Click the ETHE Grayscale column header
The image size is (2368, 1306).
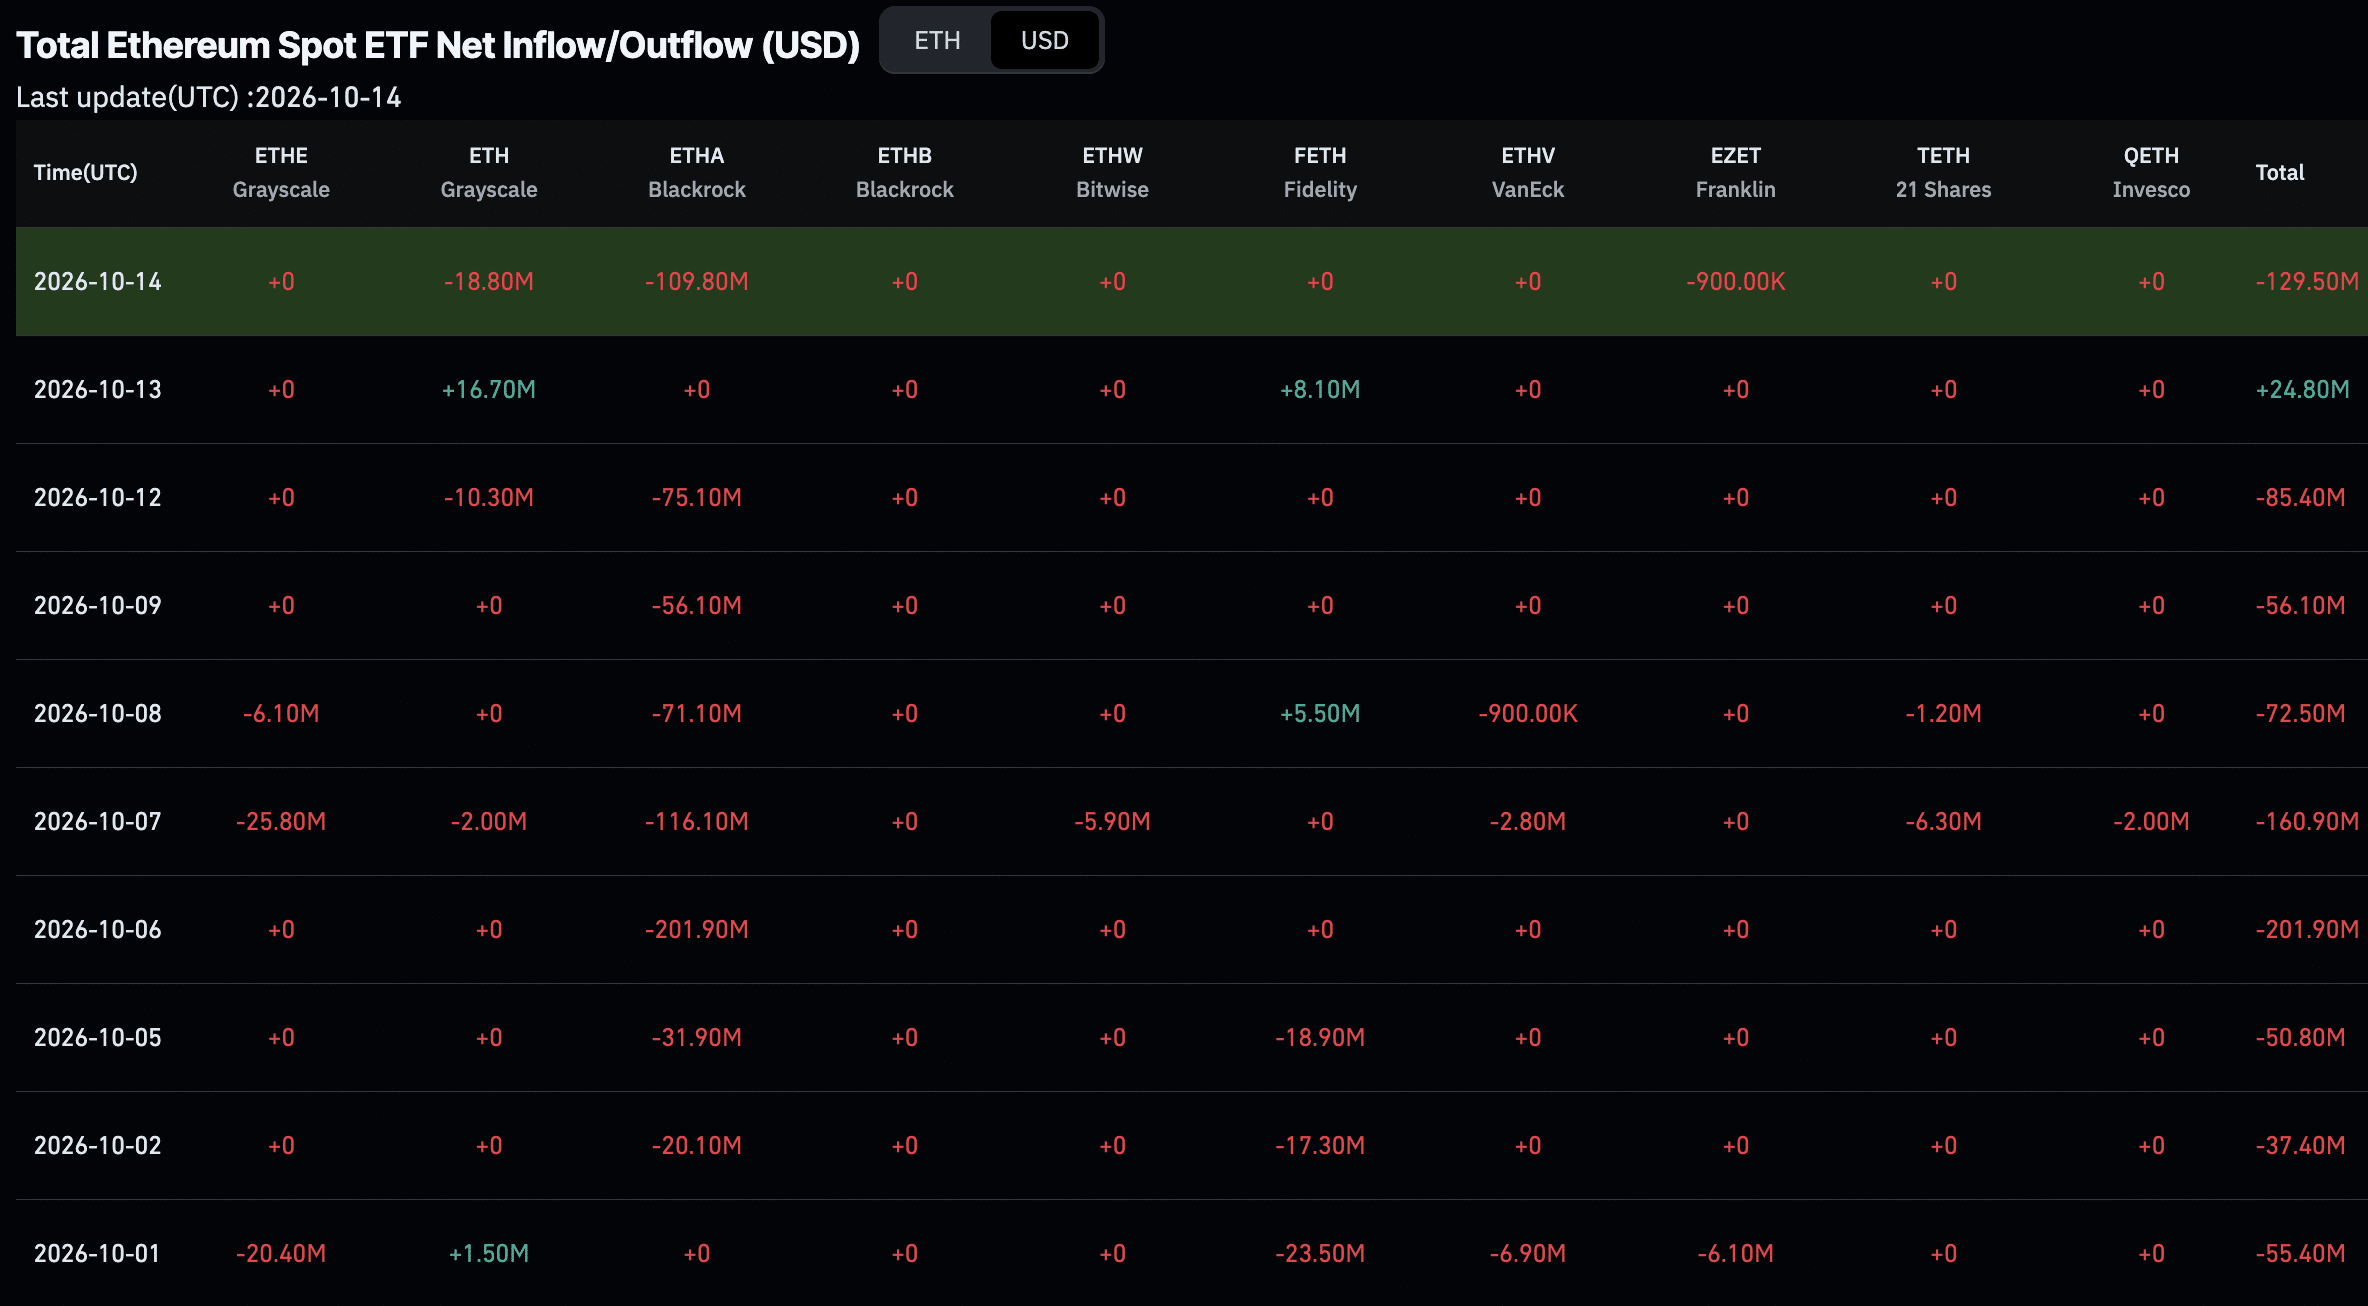(x=281, y=172)
